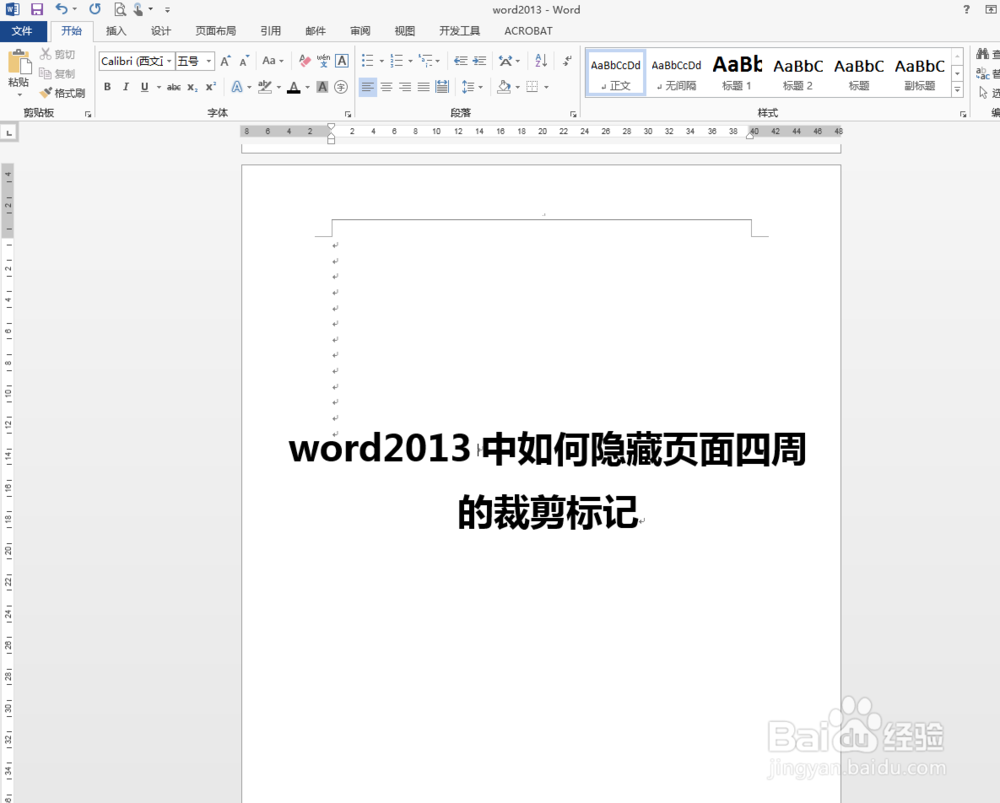Switch to the ACROBAT tab
The height and width of the screenshot is (803, 1000).
[528, 31]
